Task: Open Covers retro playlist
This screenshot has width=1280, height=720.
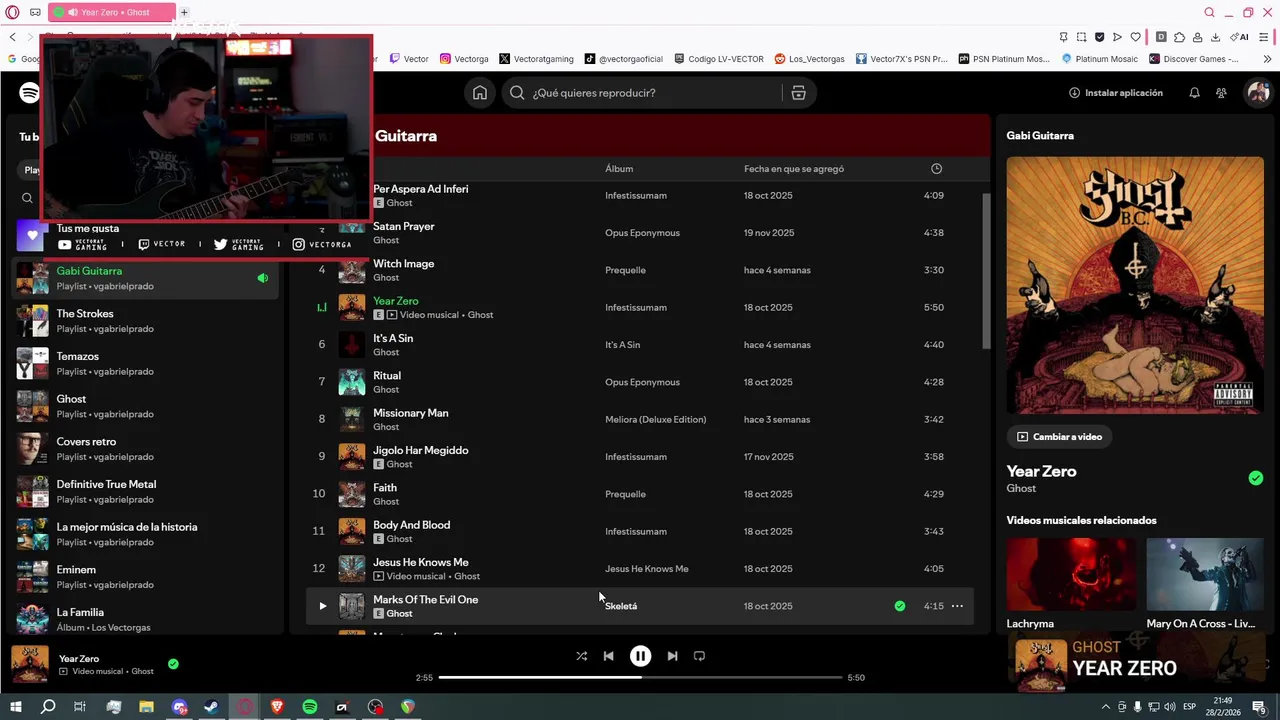Action: pyautogui.click(x=145, y=449)
